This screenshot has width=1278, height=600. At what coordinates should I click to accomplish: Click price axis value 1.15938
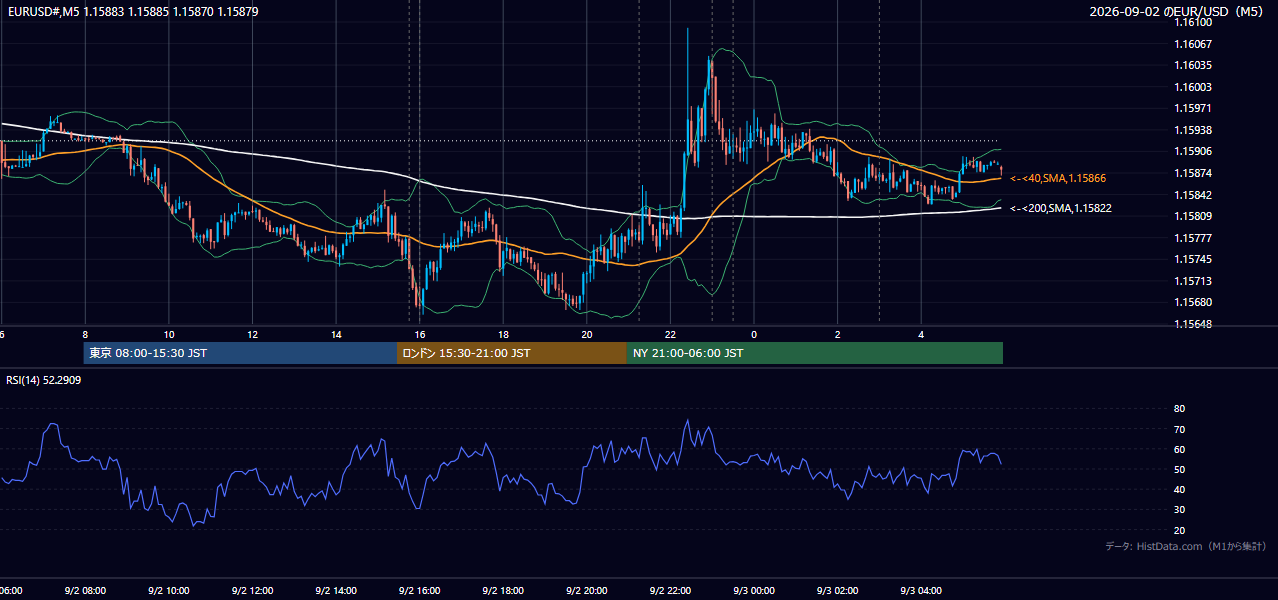[x=1194, y=130]
